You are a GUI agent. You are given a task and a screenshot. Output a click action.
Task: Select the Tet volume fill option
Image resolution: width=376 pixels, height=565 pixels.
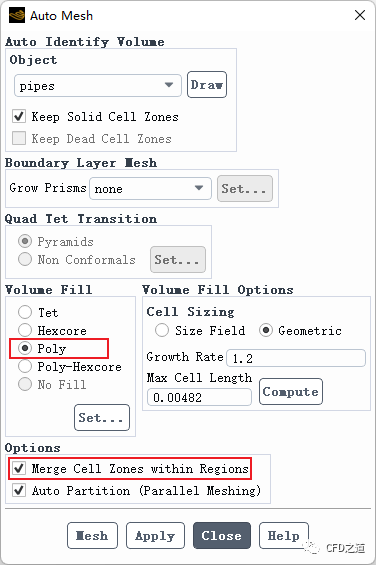click(25, 312)
